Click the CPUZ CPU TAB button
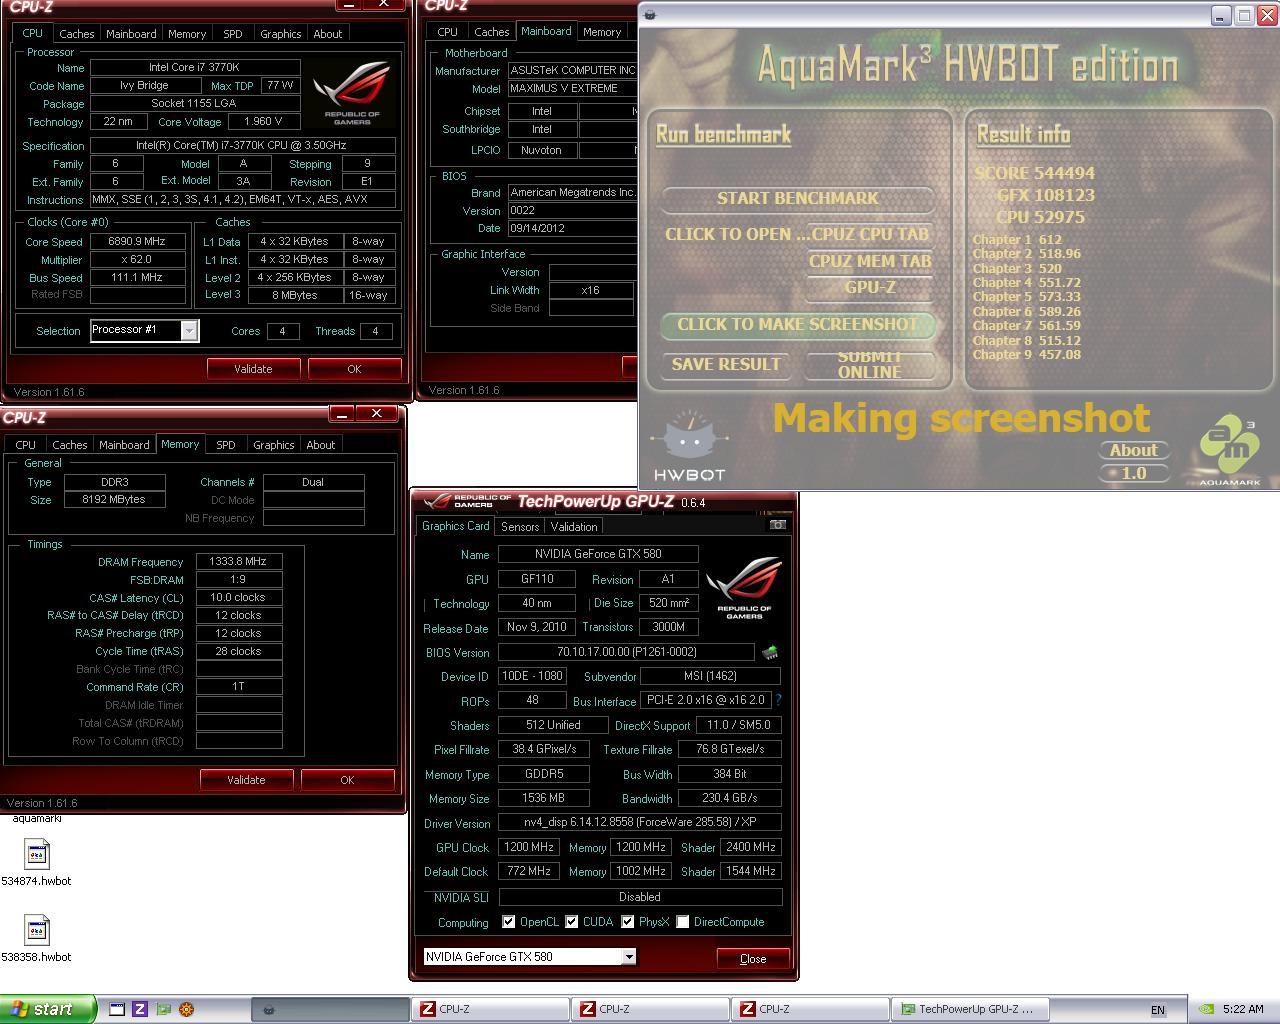Image resolution: width=1280 pixels, height=1024 pixels. 869,234
